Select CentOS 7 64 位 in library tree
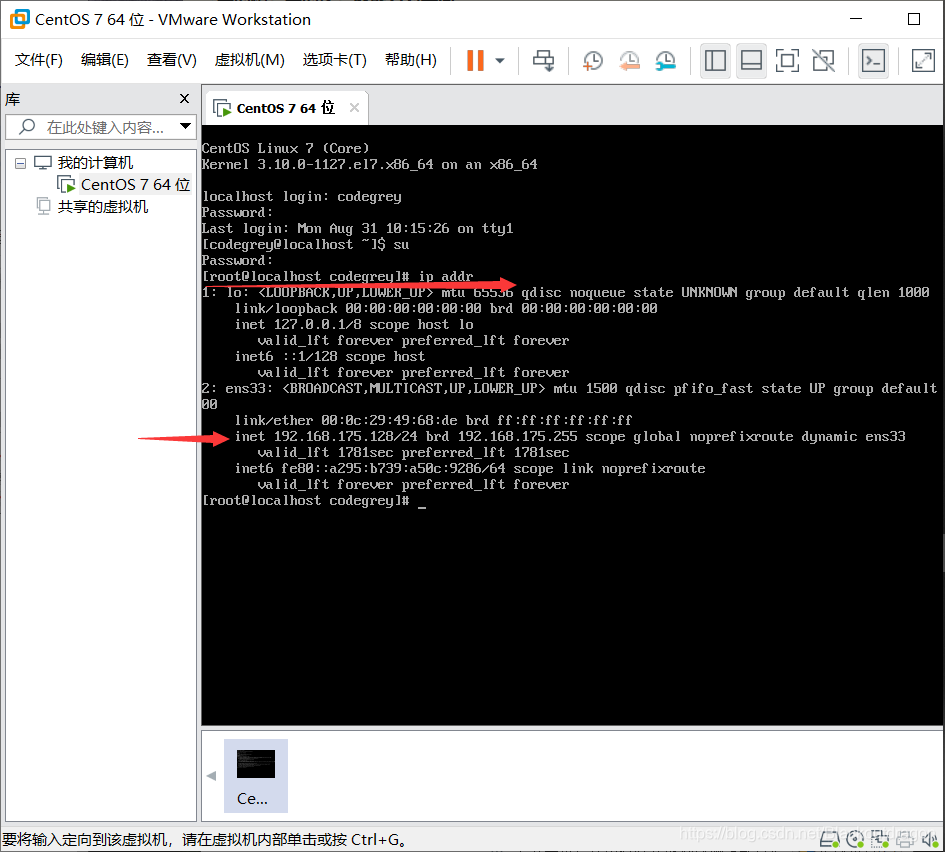 tap(136, 184)
